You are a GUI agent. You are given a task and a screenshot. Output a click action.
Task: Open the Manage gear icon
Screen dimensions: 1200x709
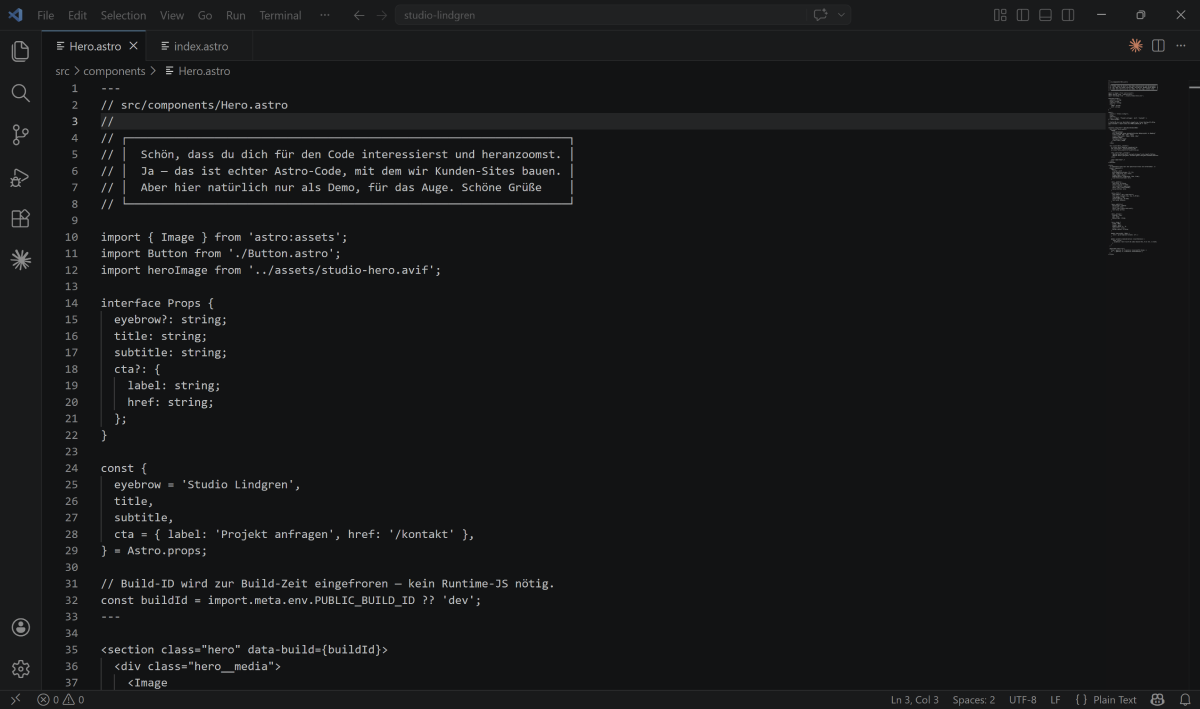tap(20, 669)
